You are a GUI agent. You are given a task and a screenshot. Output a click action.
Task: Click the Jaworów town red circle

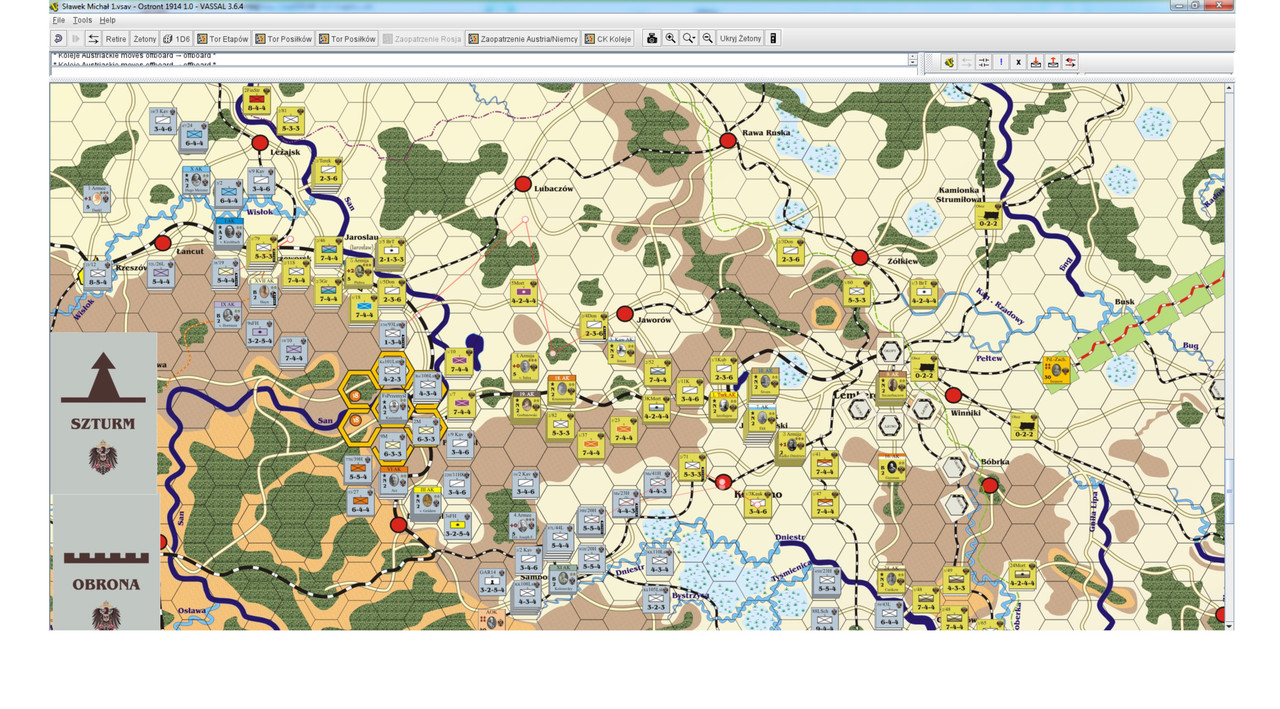625,314
